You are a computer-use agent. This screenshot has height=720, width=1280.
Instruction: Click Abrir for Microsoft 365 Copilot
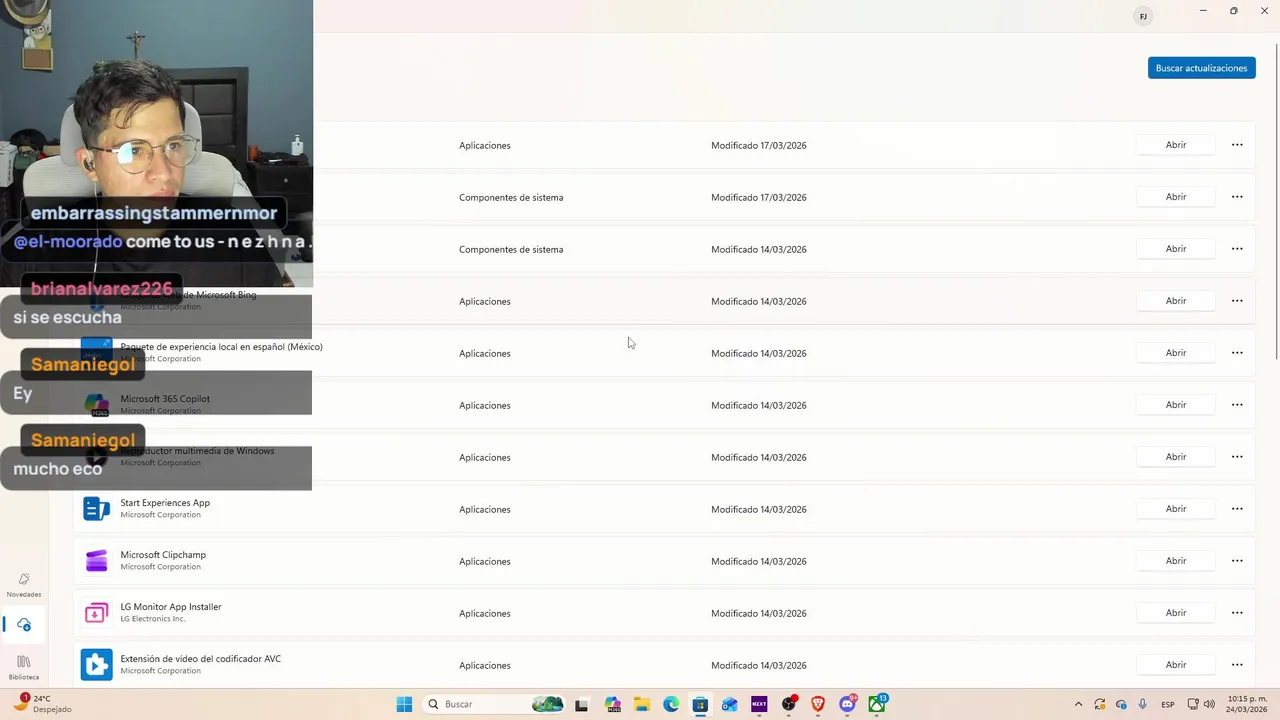click(x=1175, y=405)
